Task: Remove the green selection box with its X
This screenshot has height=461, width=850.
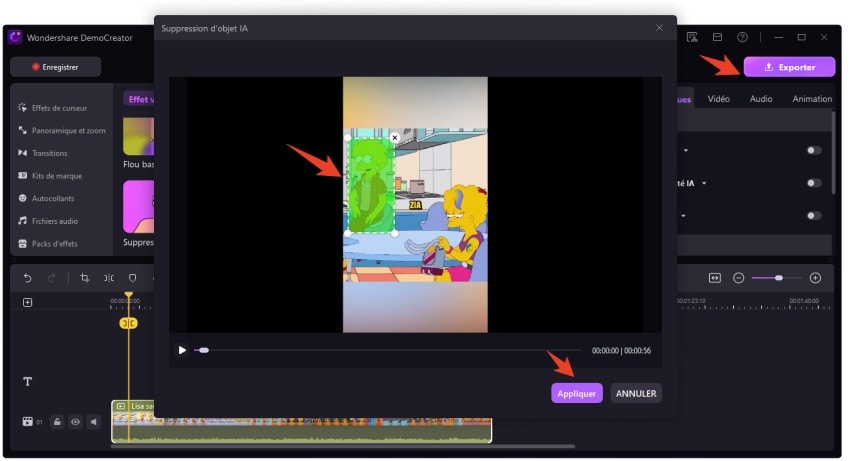Action: point(395,138)
